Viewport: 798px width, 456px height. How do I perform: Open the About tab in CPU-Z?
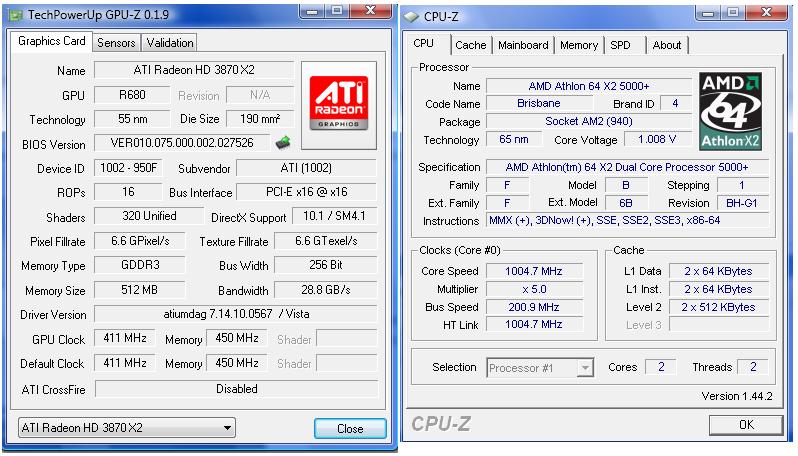coord(667,45)
